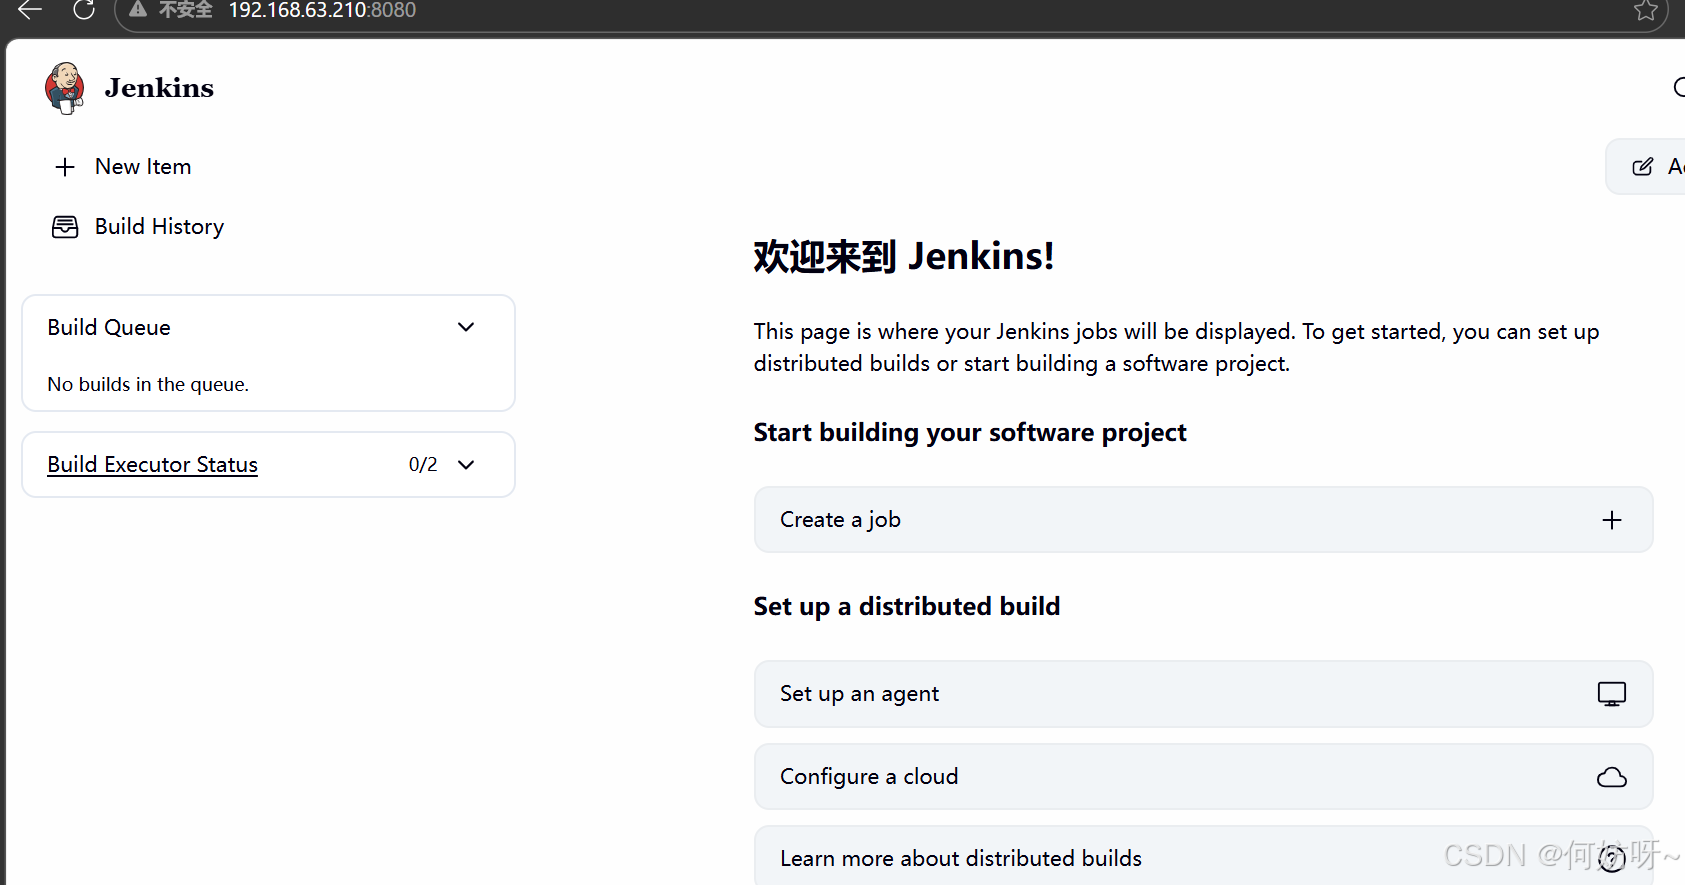Click the Jenkins butler logo icon
Image resolution: width=1685 pixels, height=885 pixels.
(65, 88)
